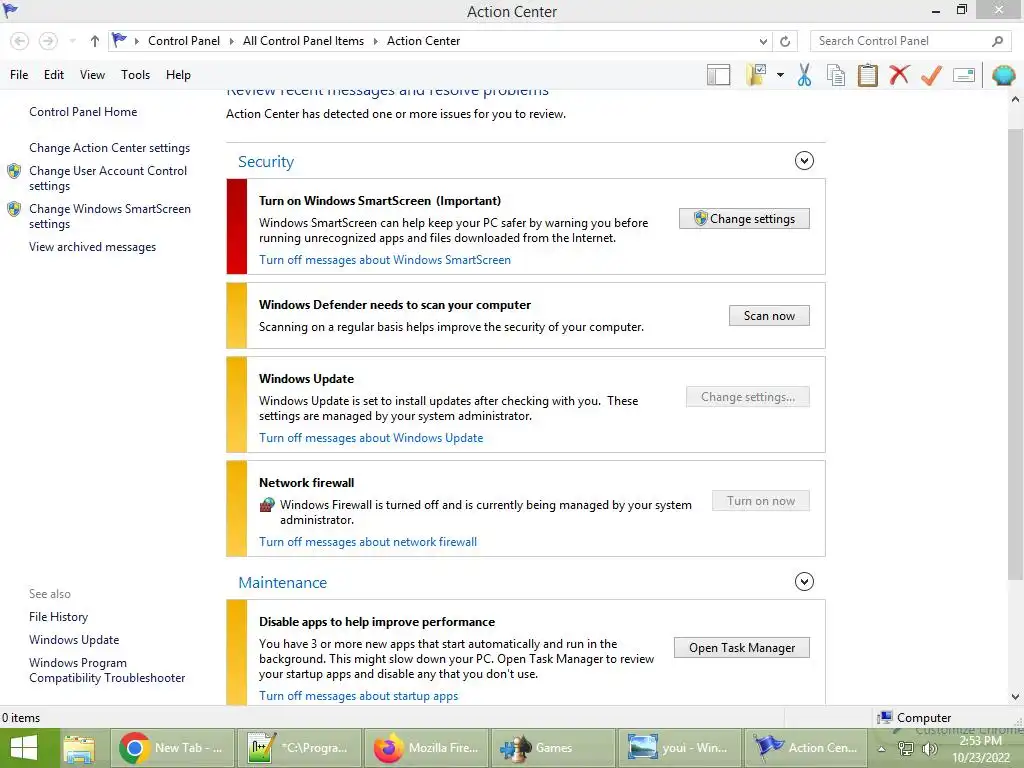Click the scrollbar down arrow

pyautogui.click(x=1015, y=697)
